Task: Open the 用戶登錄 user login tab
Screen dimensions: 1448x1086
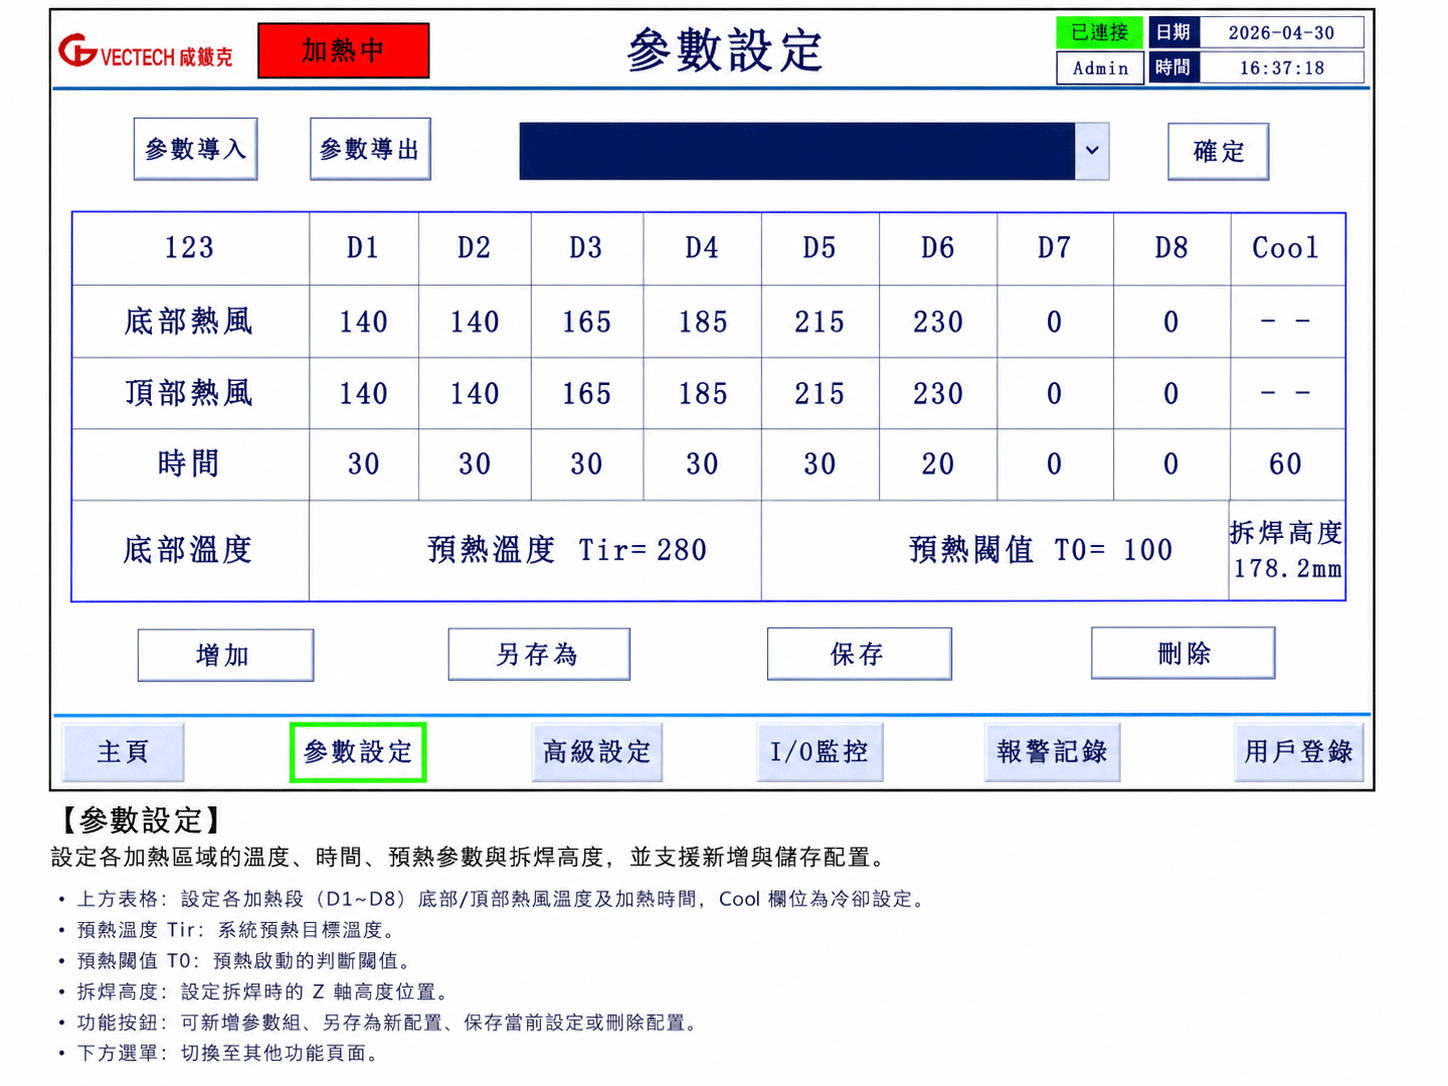Action: click(1298, 752)
